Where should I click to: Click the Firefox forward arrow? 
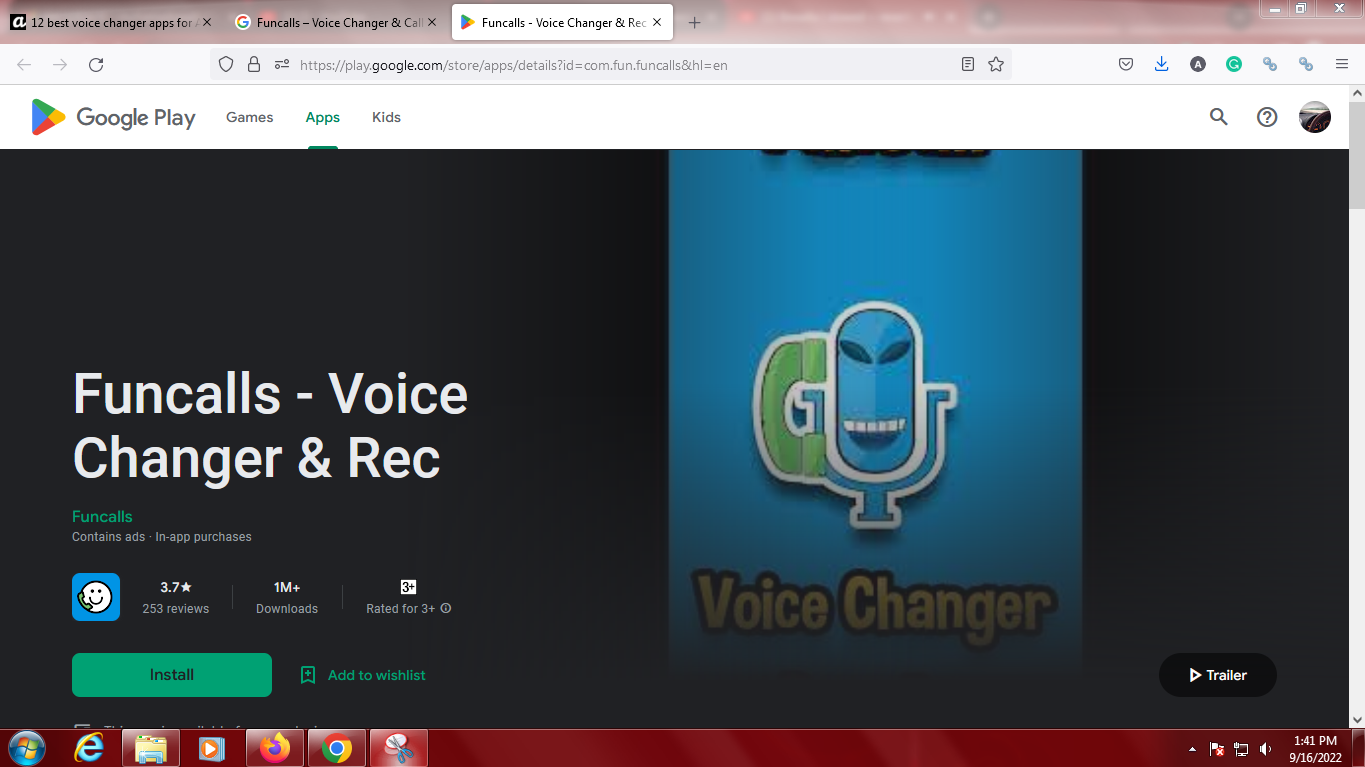(60, 64)
